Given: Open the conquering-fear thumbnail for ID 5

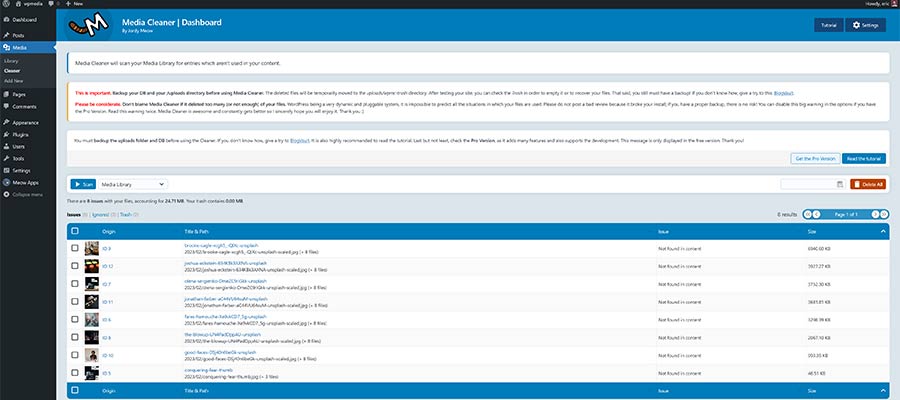Looking at the screenshot, I should 91,373.
